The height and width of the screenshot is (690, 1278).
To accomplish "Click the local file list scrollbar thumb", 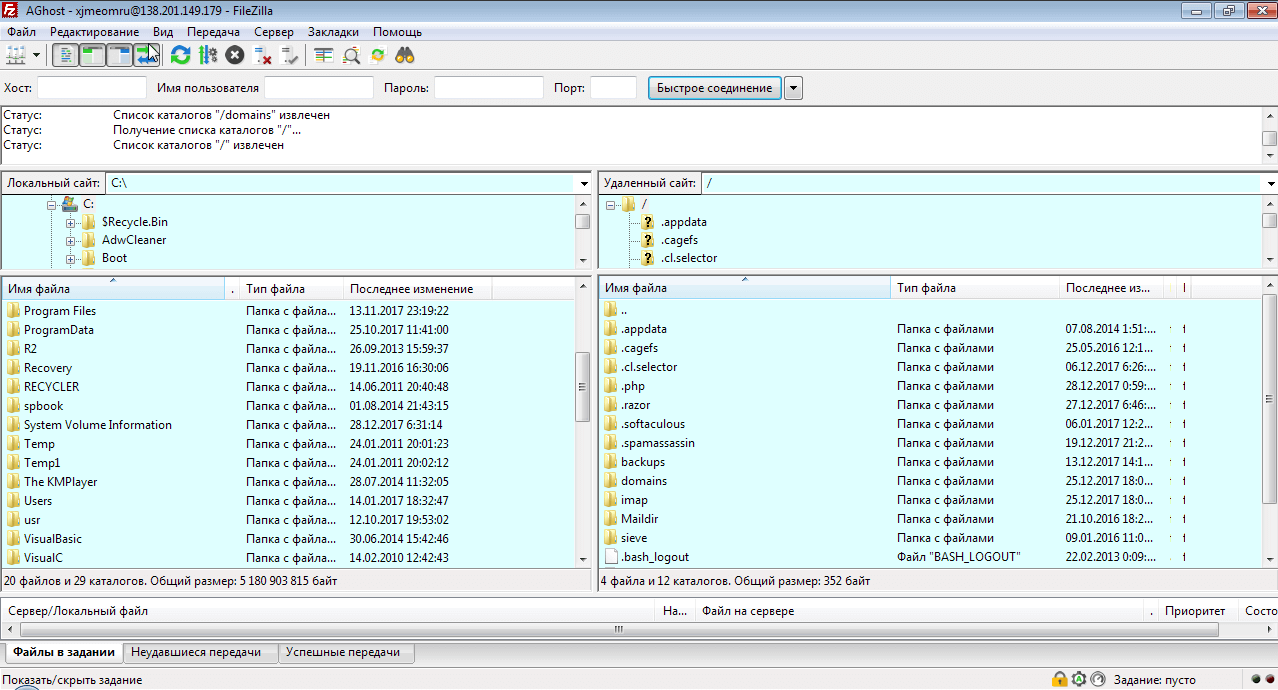I will 583,388.
